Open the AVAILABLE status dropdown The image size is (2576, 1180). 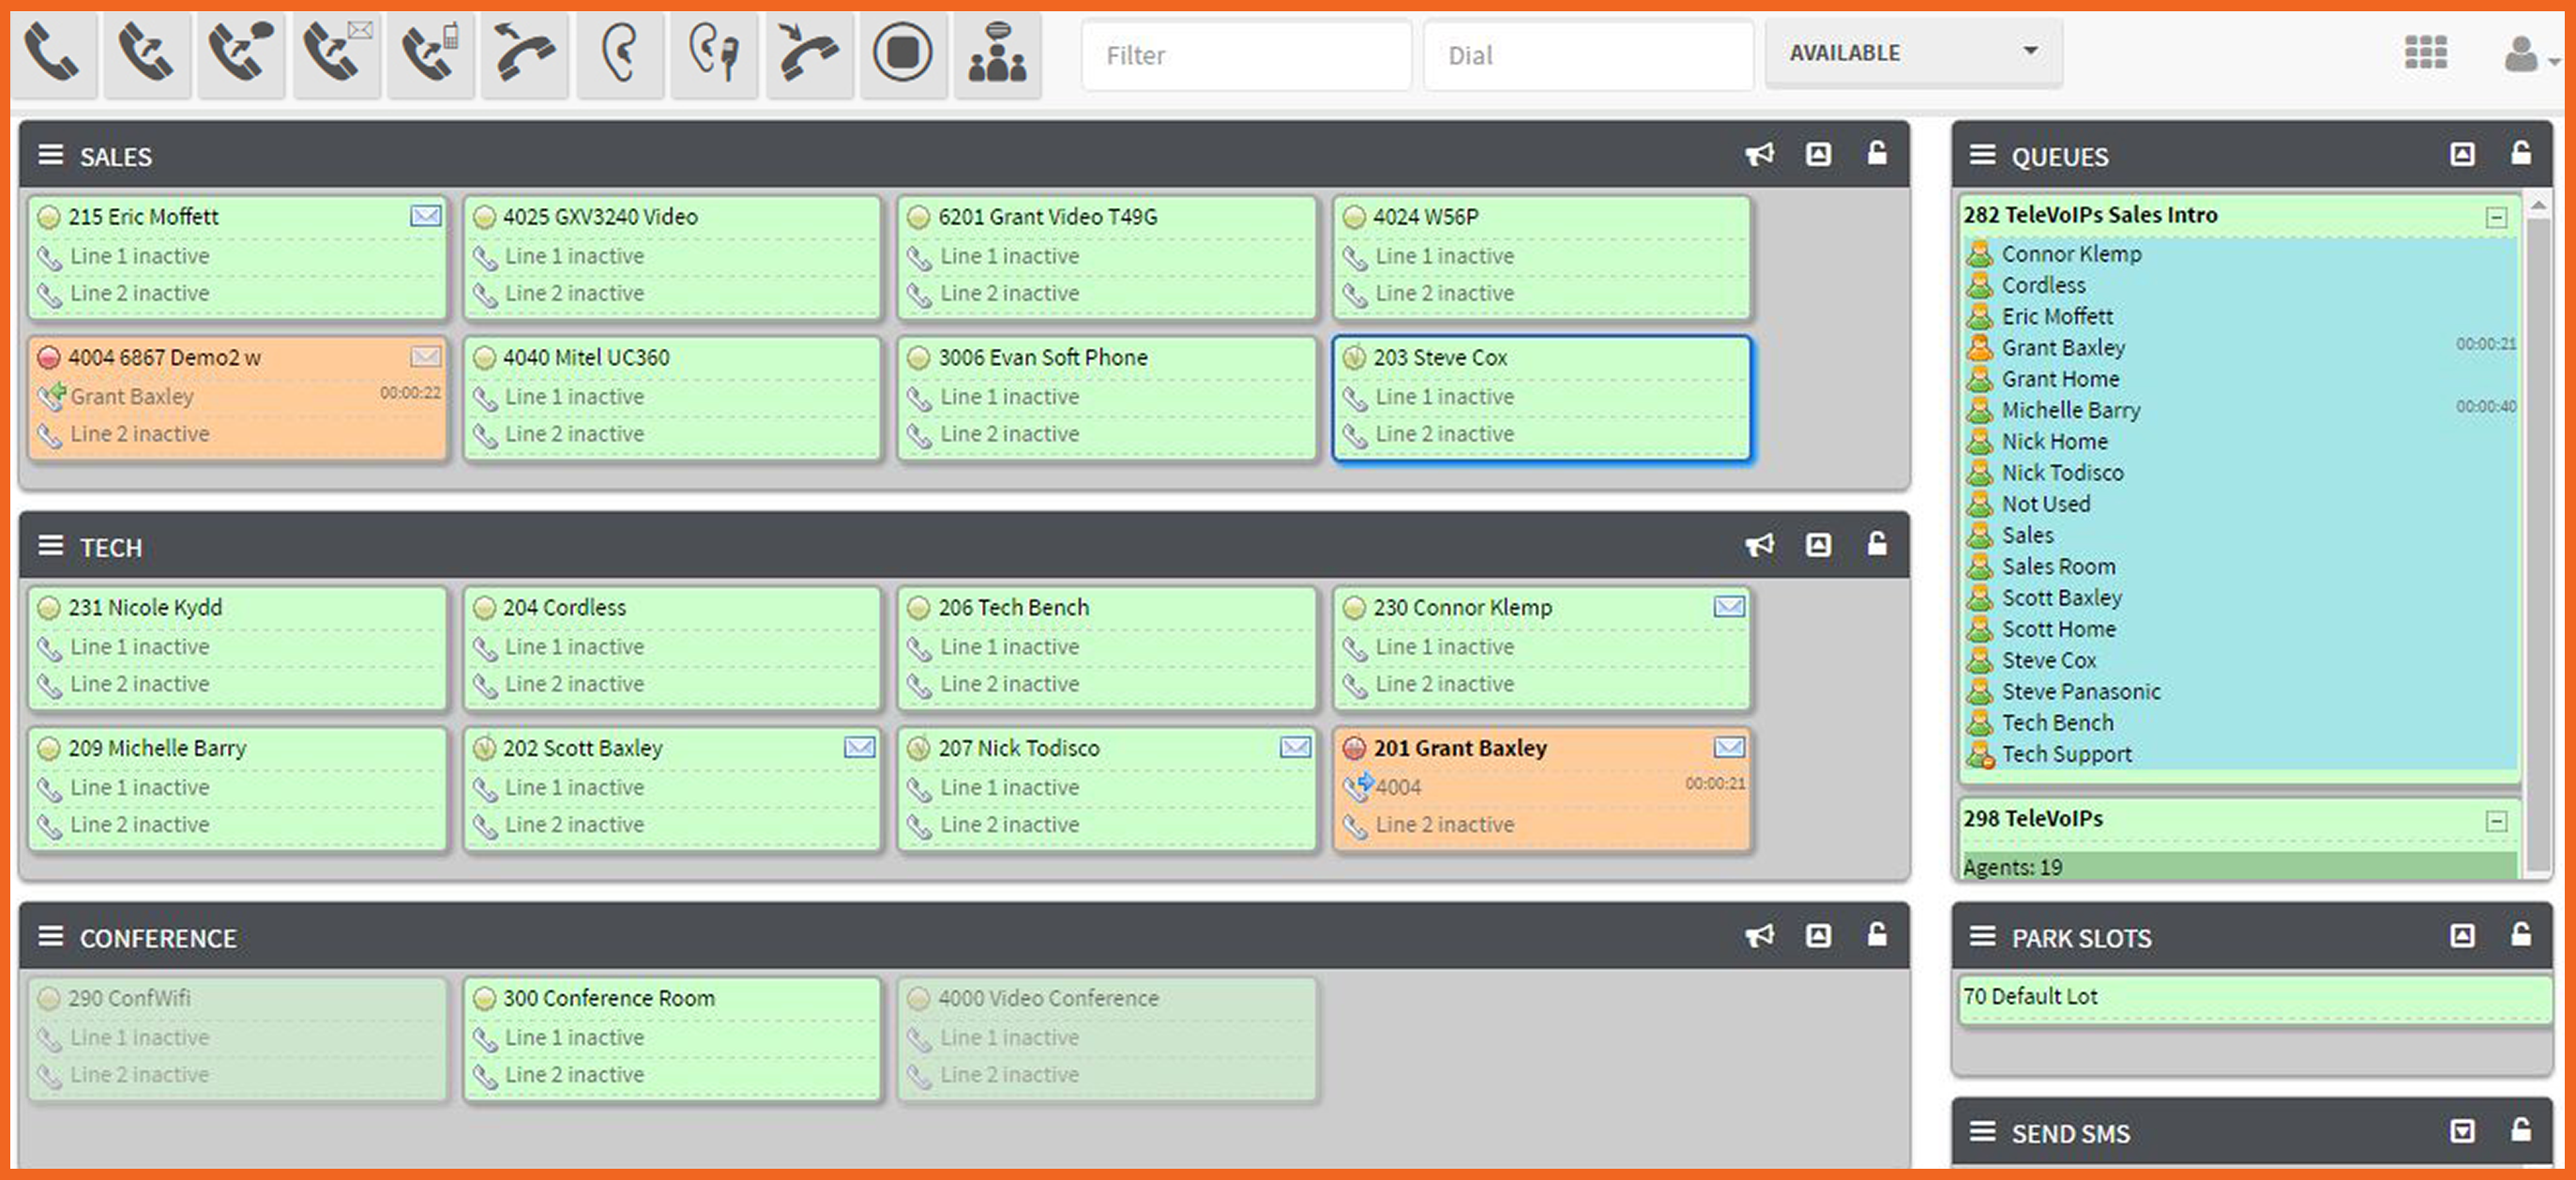1912,53
